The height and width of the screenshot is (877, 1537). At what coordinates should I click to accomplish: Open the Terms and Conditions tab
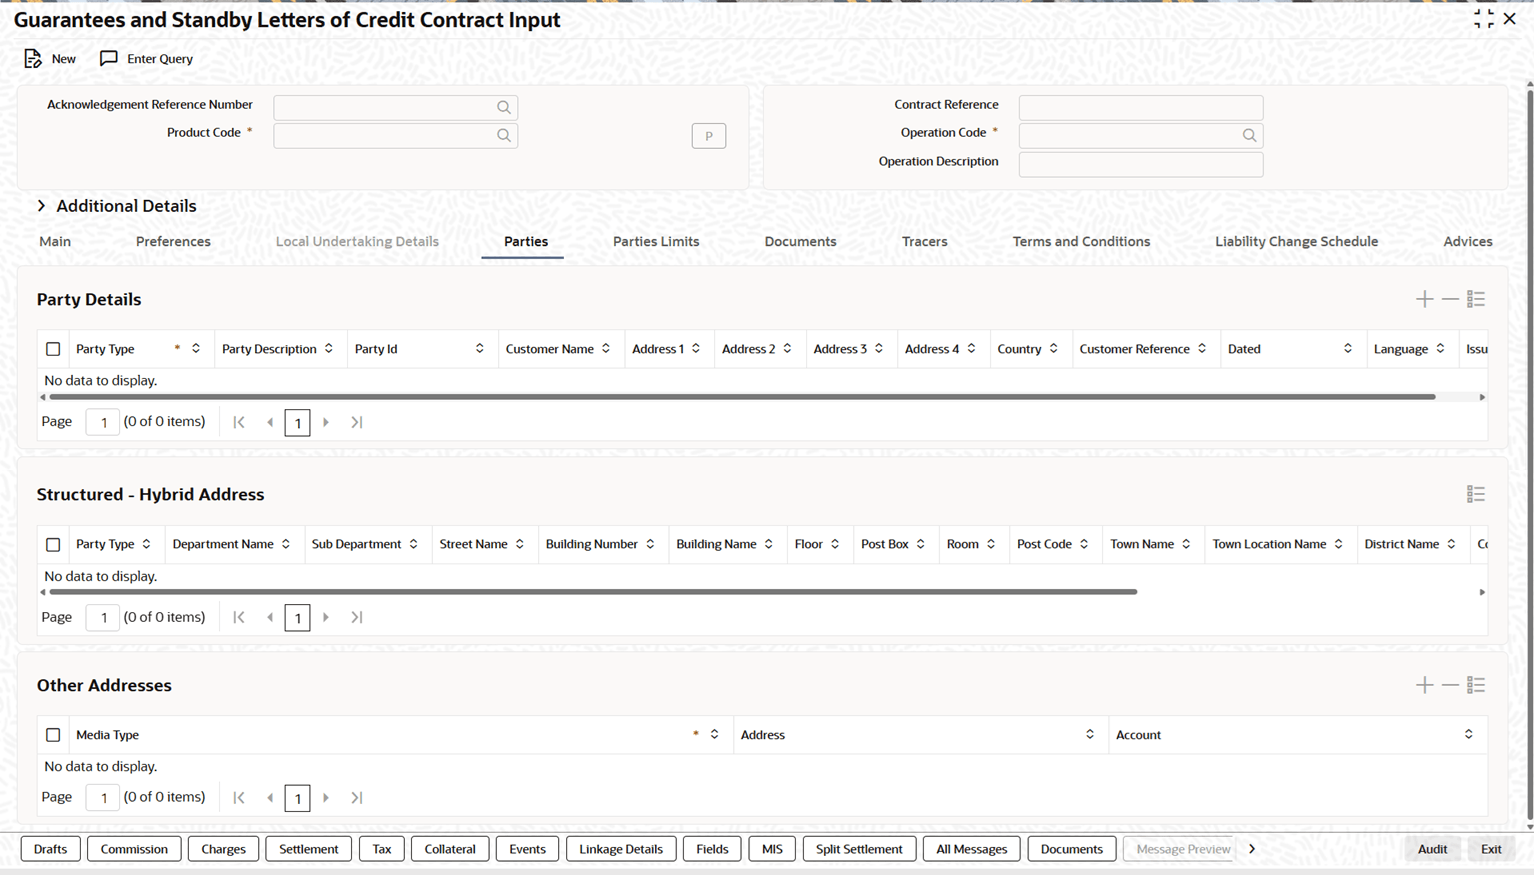tap(1081, 241)
